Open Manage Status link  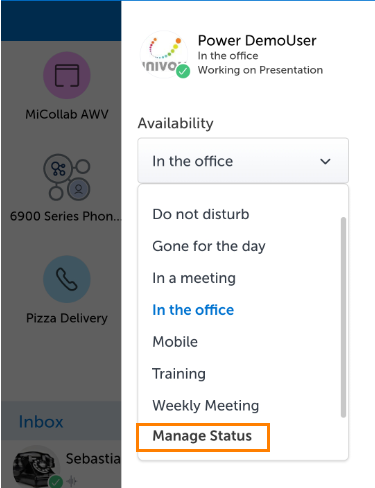point(202,436)
